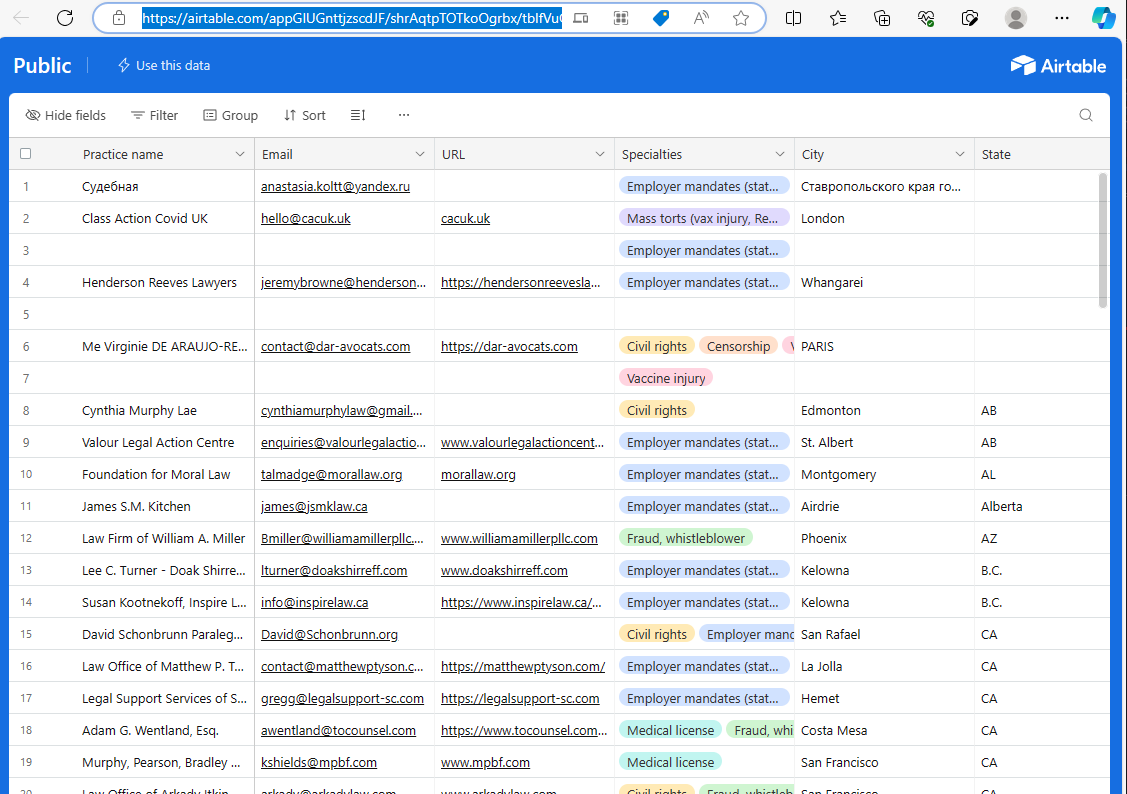Select the Civil rights tag for Cynthia Murphy Lae

pyautogui.click(x=656, y=410)
